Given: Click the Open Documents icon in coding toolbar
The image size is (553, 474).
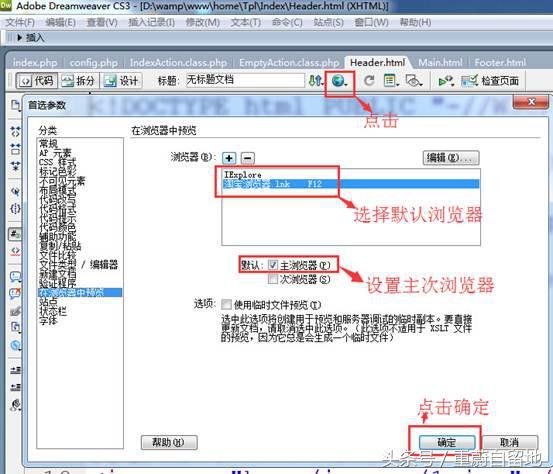Looking at the screenshot, I should [15, 105].
